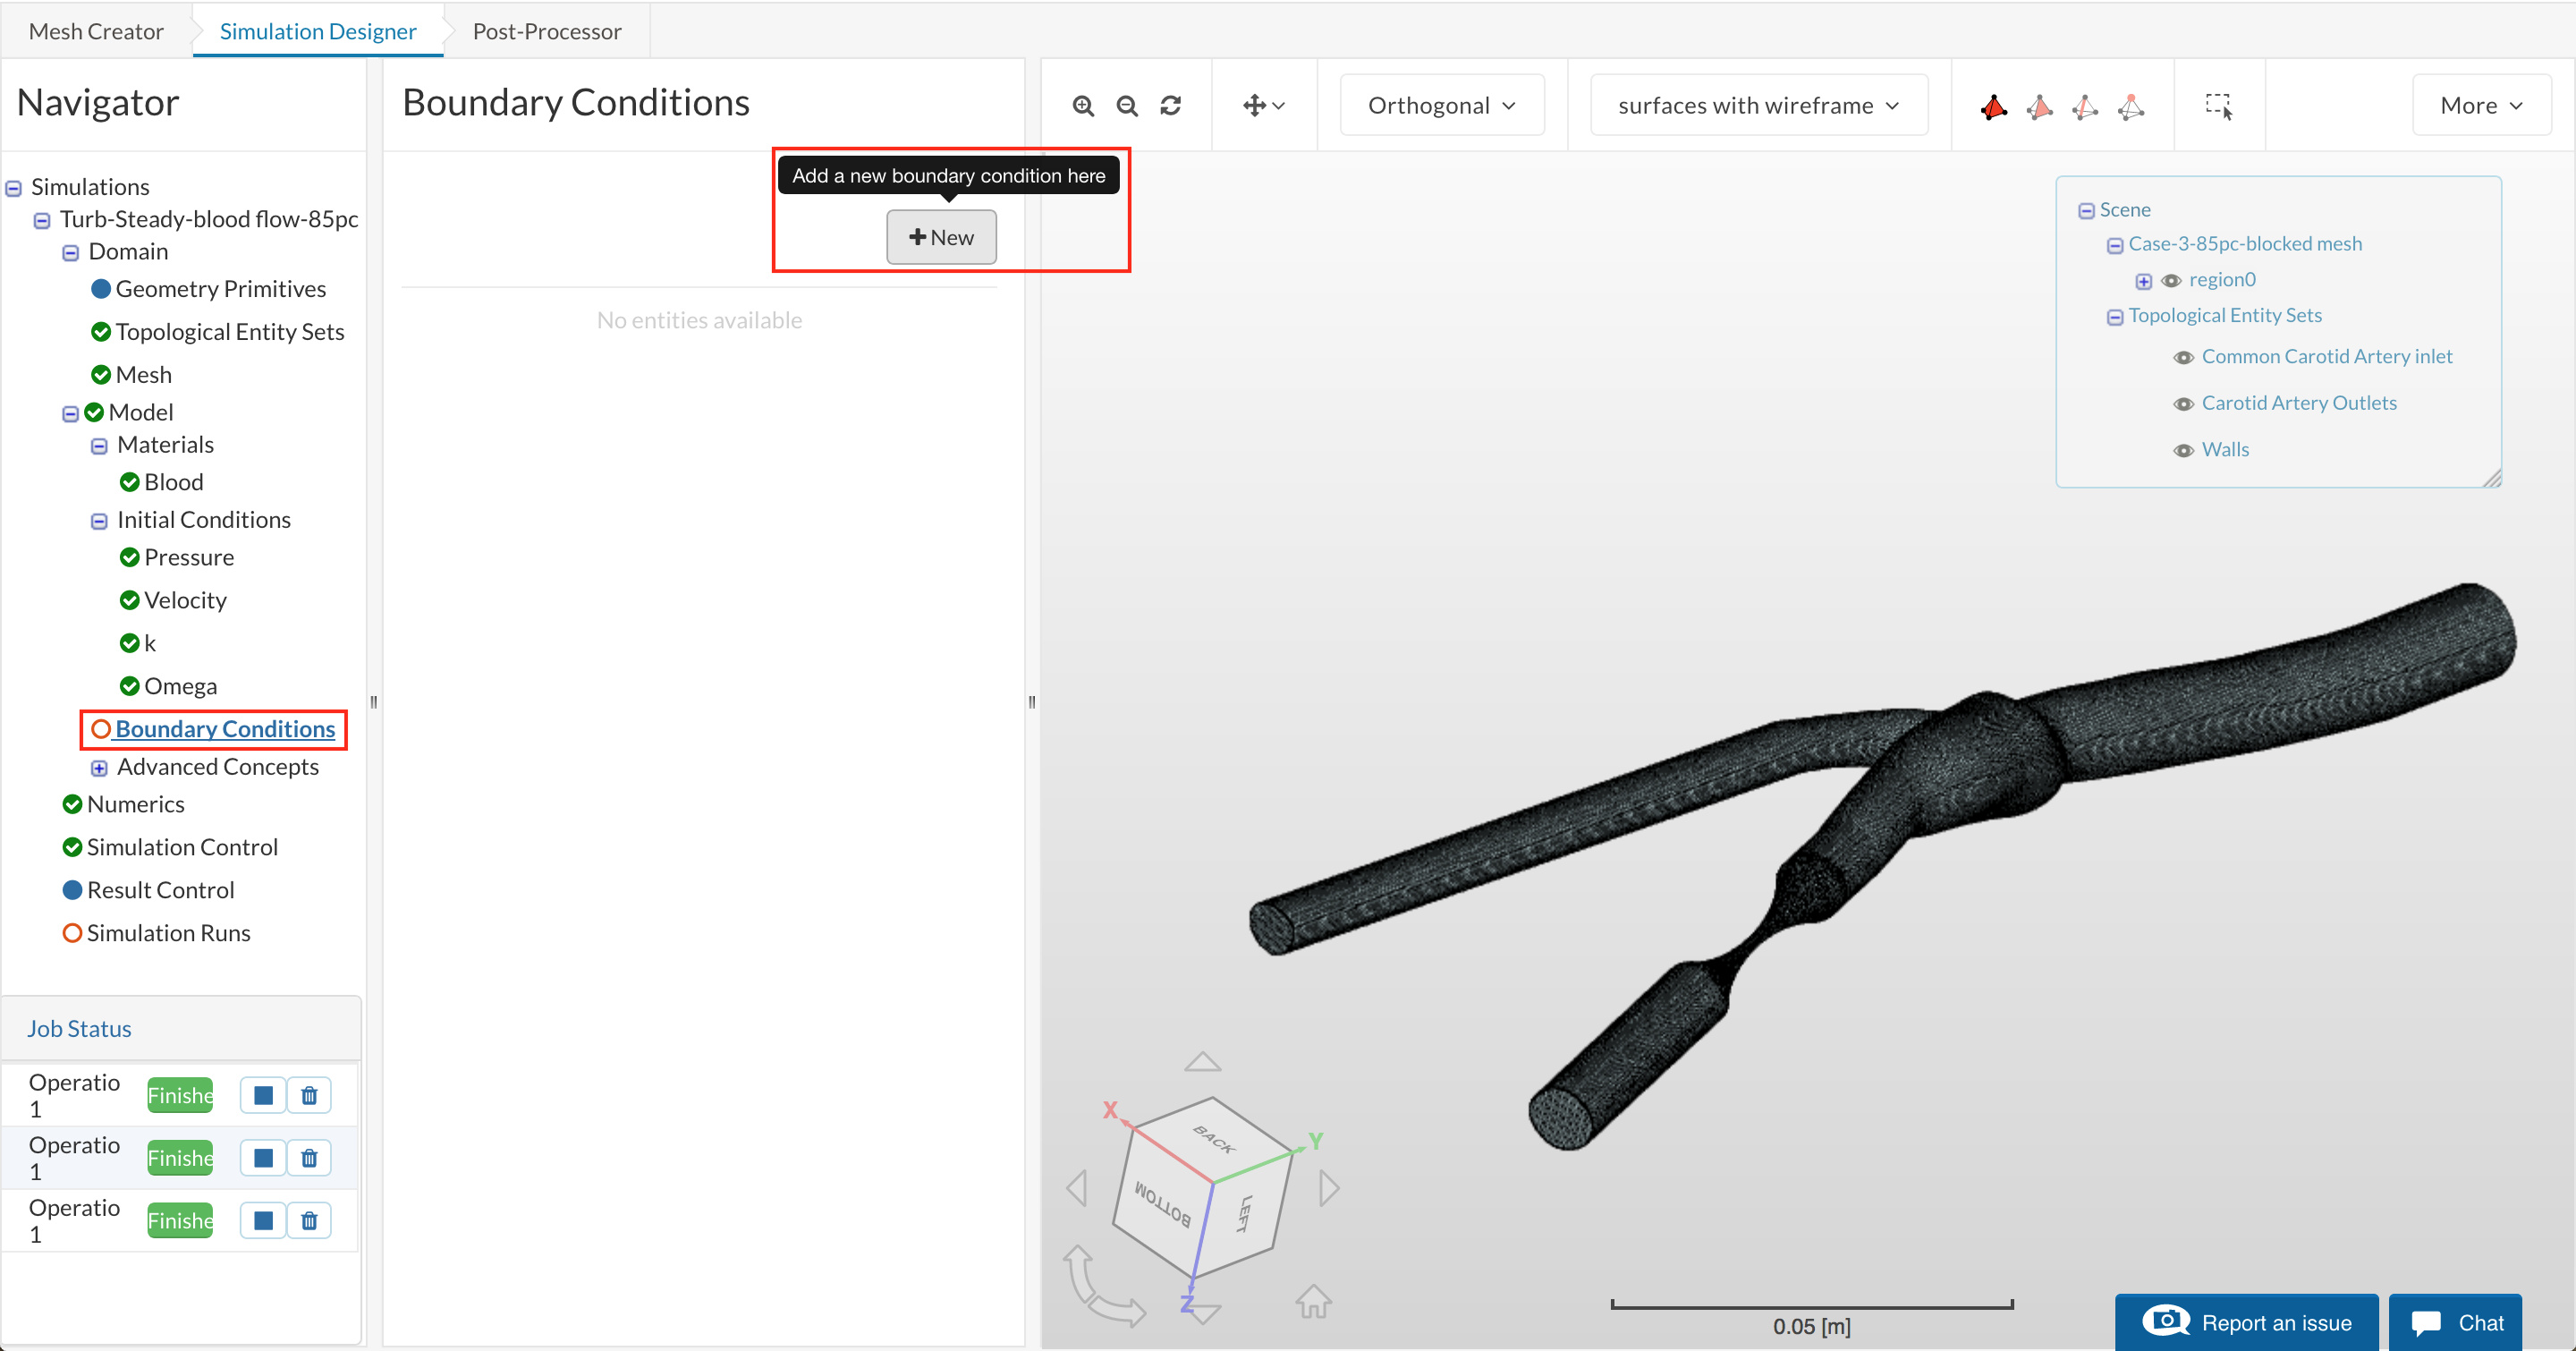
Task: Switch to the Post-Processor tab
Action: point(547,31)
